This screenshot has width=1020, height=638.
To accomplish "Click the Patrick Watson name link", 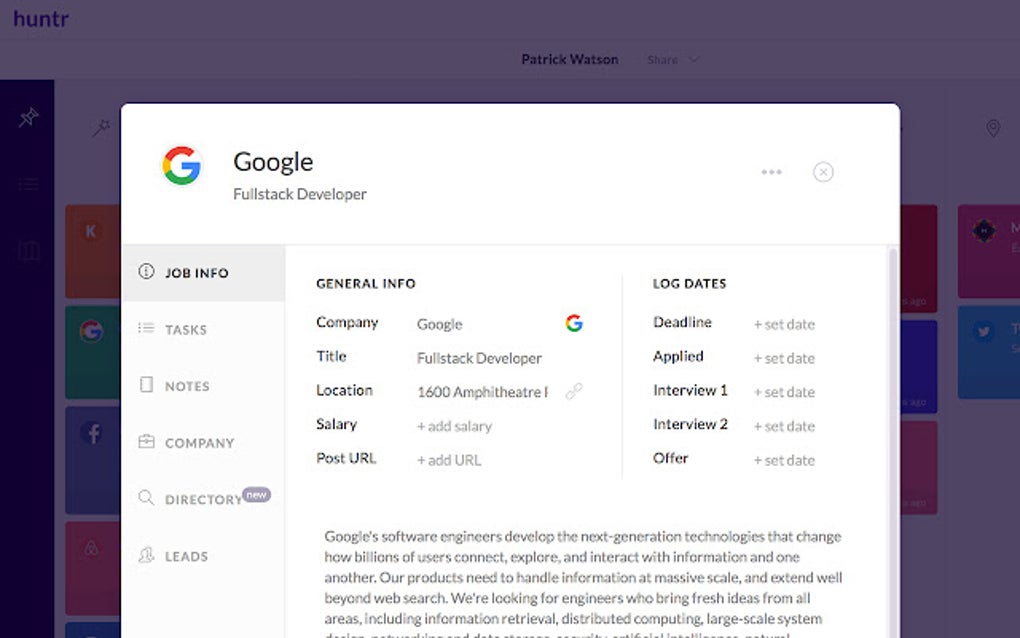I will tap(570, 59).
